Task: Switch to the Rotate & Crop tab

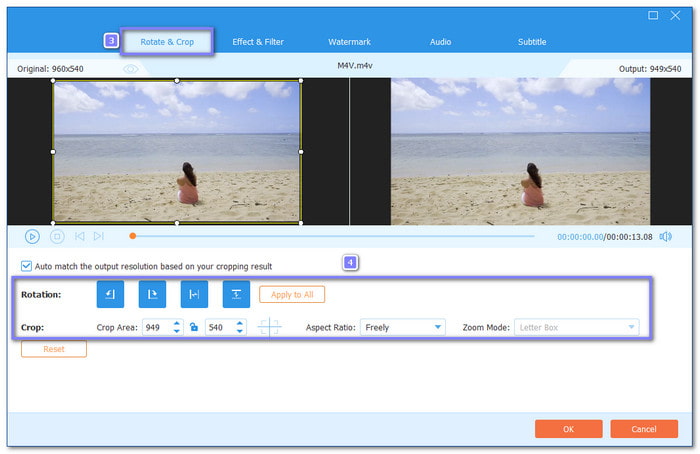Action: pyautogui.click(x=167, y=42)
